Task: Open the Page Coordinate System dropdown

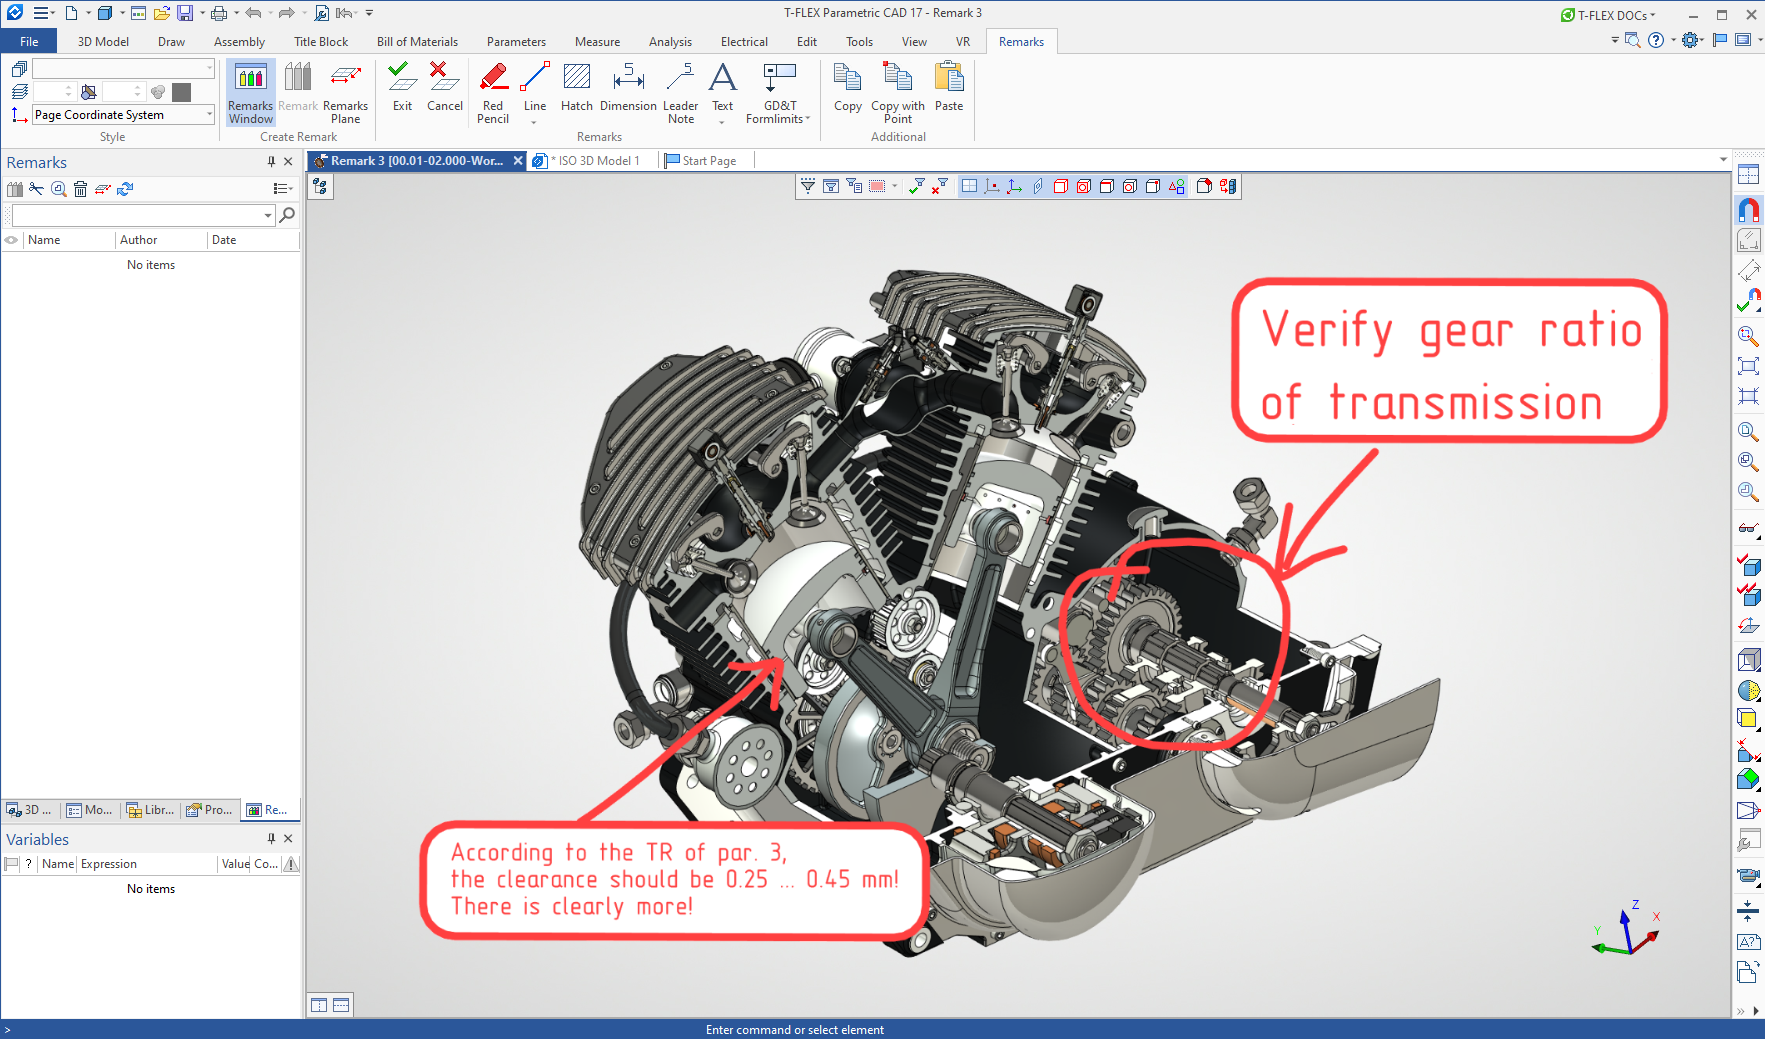Action: tap(209, 115)
